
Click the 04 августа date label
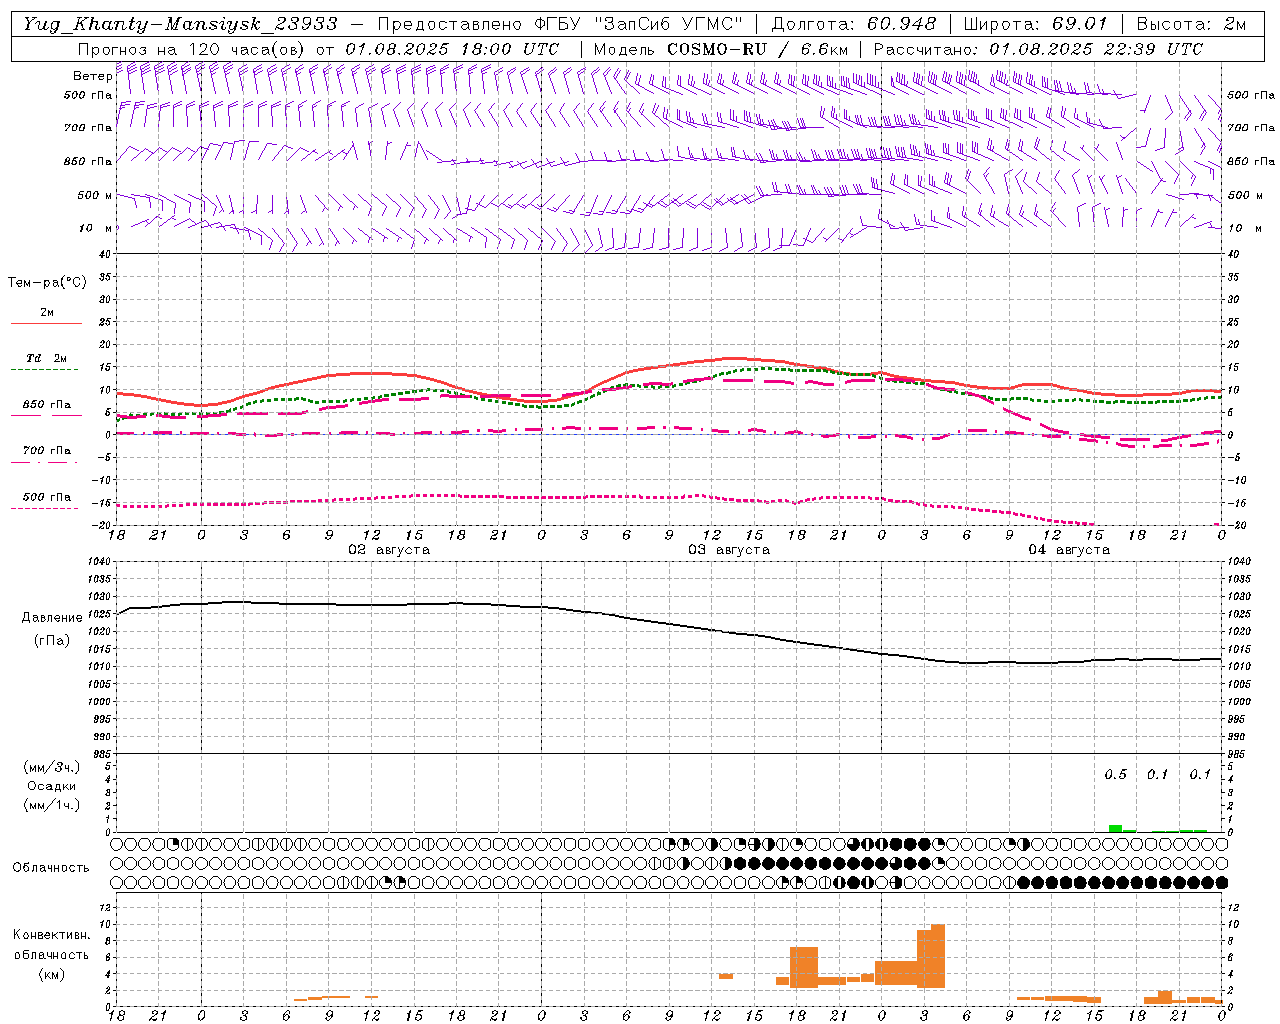coord(1069,550)
